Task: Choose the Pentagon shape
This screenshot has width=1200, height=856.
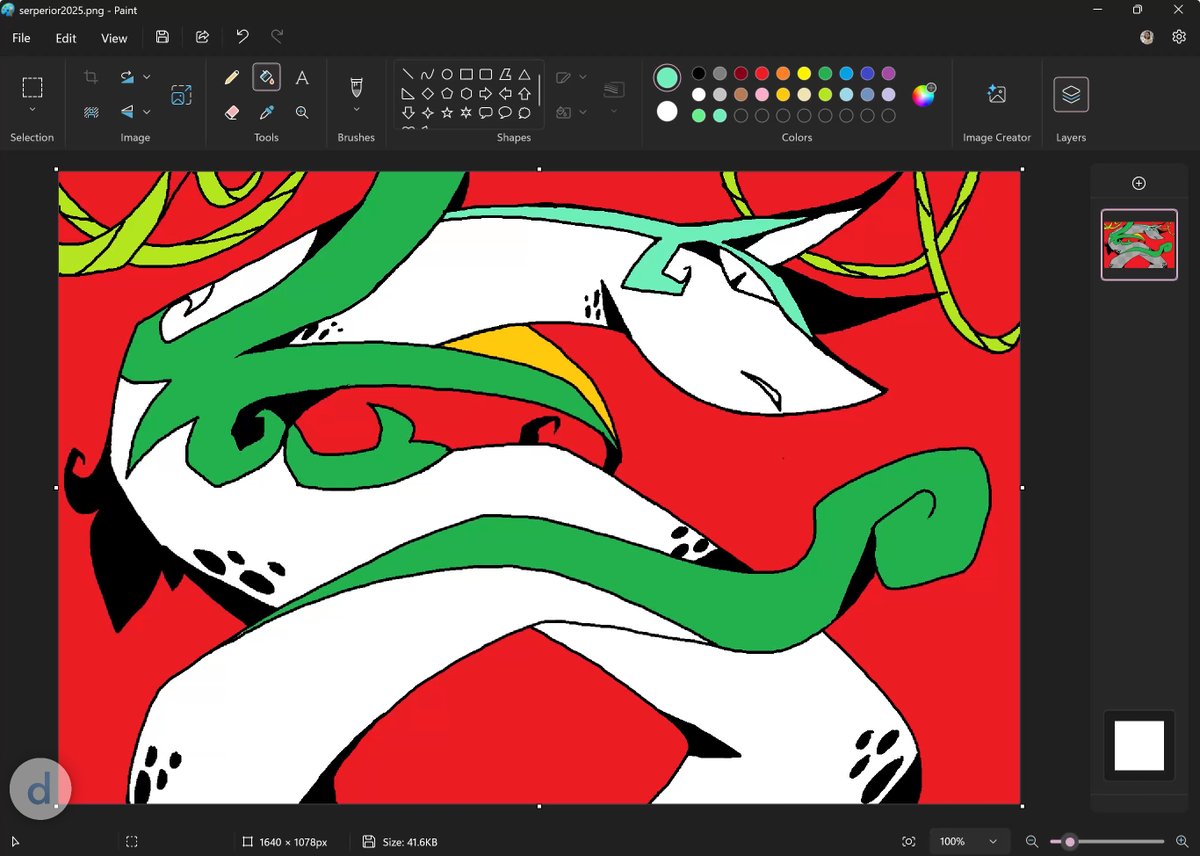Action: [447, 93]
